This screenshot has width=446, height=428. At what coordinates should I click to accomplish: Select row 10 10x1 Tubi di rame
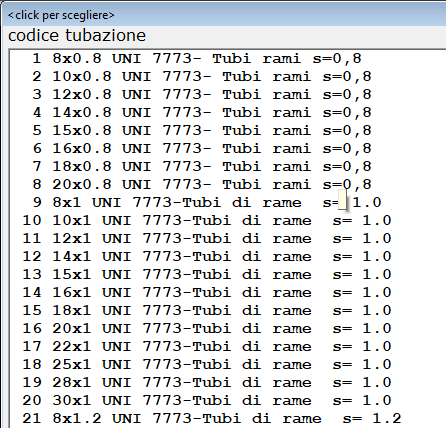[228, 220]
